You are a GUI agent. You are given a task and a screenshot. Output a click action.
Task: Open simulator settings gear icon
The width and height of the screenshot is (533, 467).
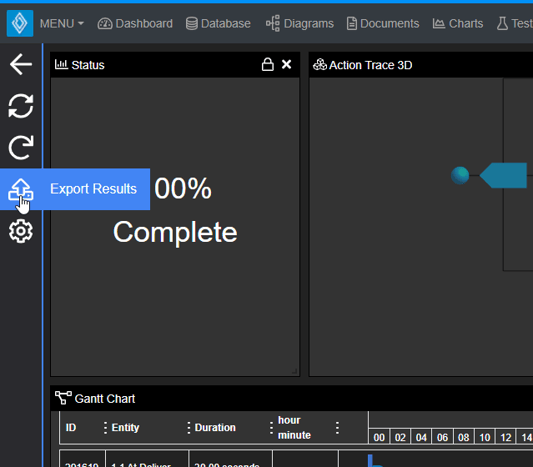point(21,231)
